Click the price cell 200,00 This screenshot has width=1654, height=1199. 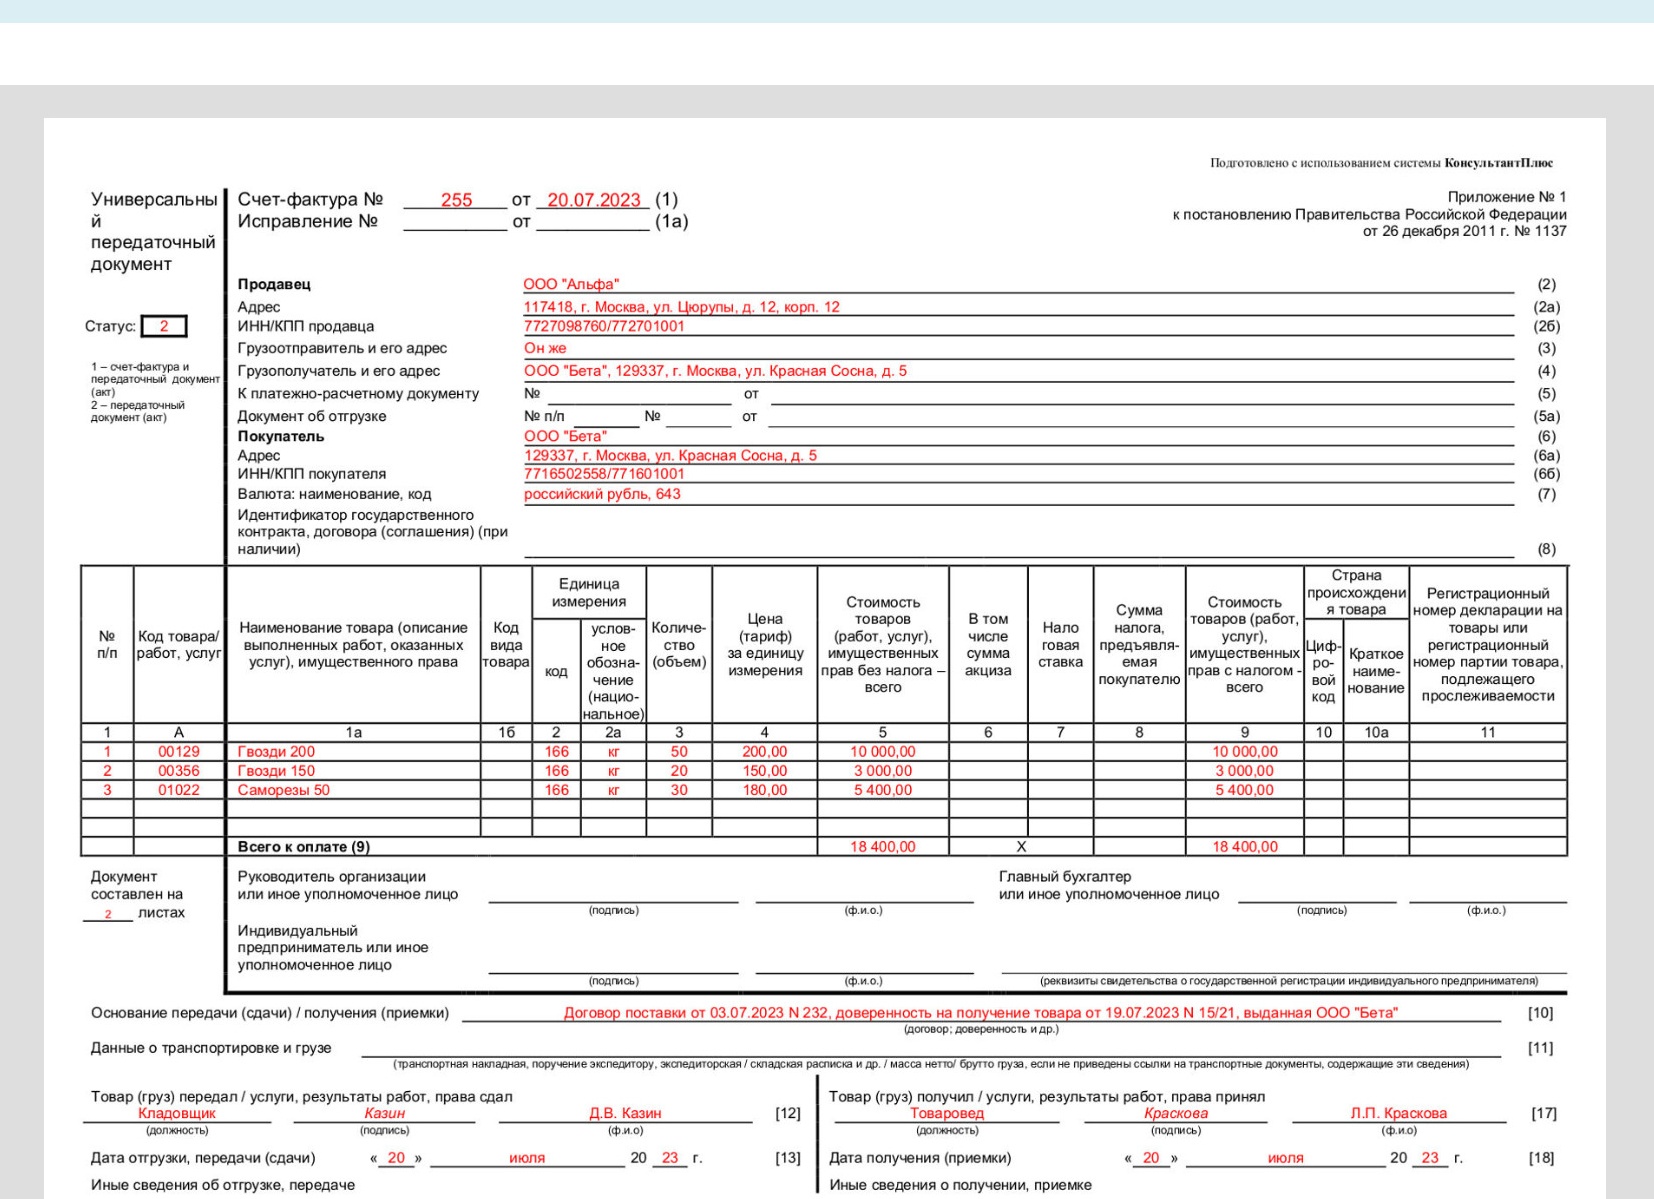tap(764, 752)
